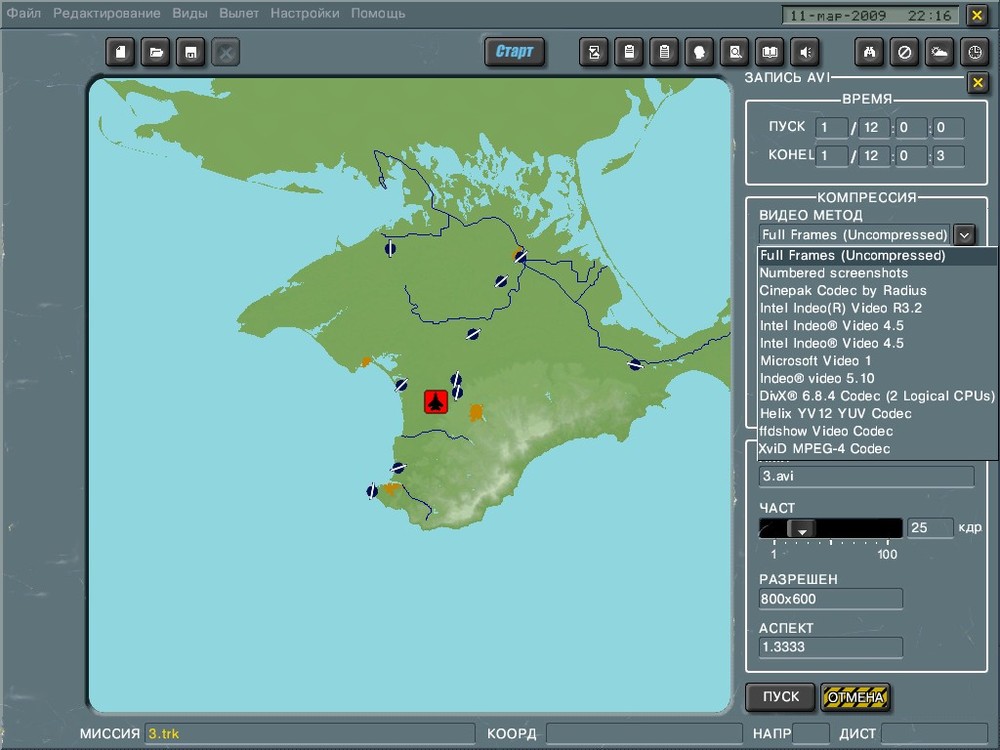Open weather settings with the cloud icon
The height and width of the screenshot is (750, 1000).
939,52
